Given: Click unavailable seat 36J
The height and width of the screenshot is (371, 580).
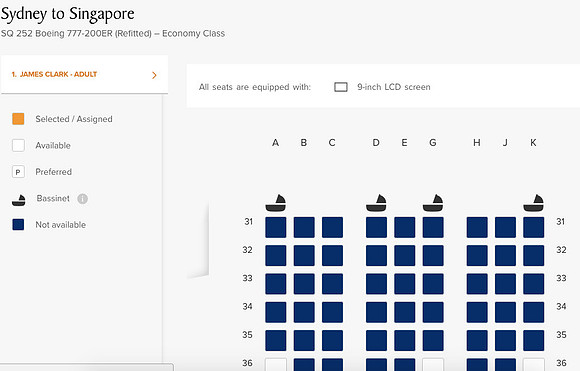Looking at the screenshot, I should pyautogui.click(x=505, y=364).
